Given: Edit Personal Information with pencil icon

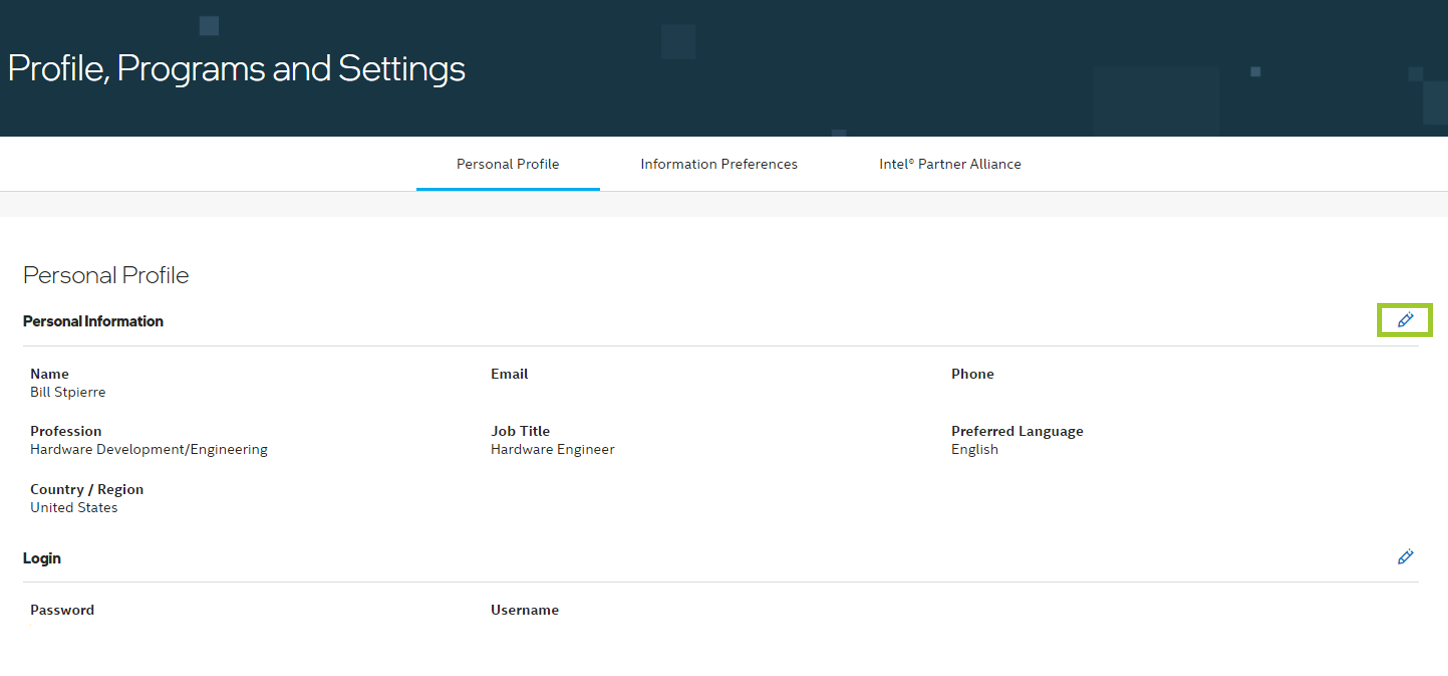Looking at the screenshot, I should [1405, 320].
